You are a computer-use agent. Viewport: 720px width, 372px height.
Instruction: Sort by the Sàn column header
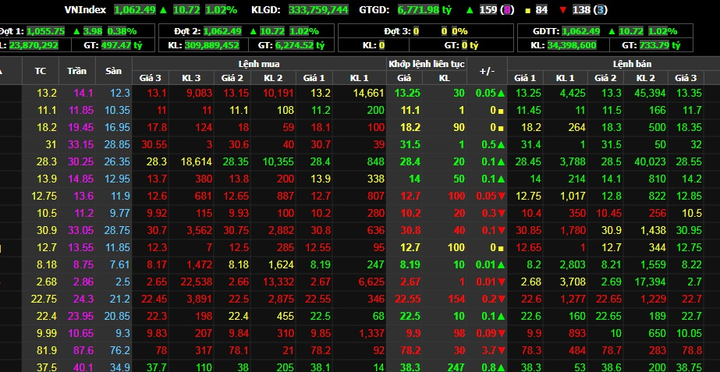click(113, 71)
